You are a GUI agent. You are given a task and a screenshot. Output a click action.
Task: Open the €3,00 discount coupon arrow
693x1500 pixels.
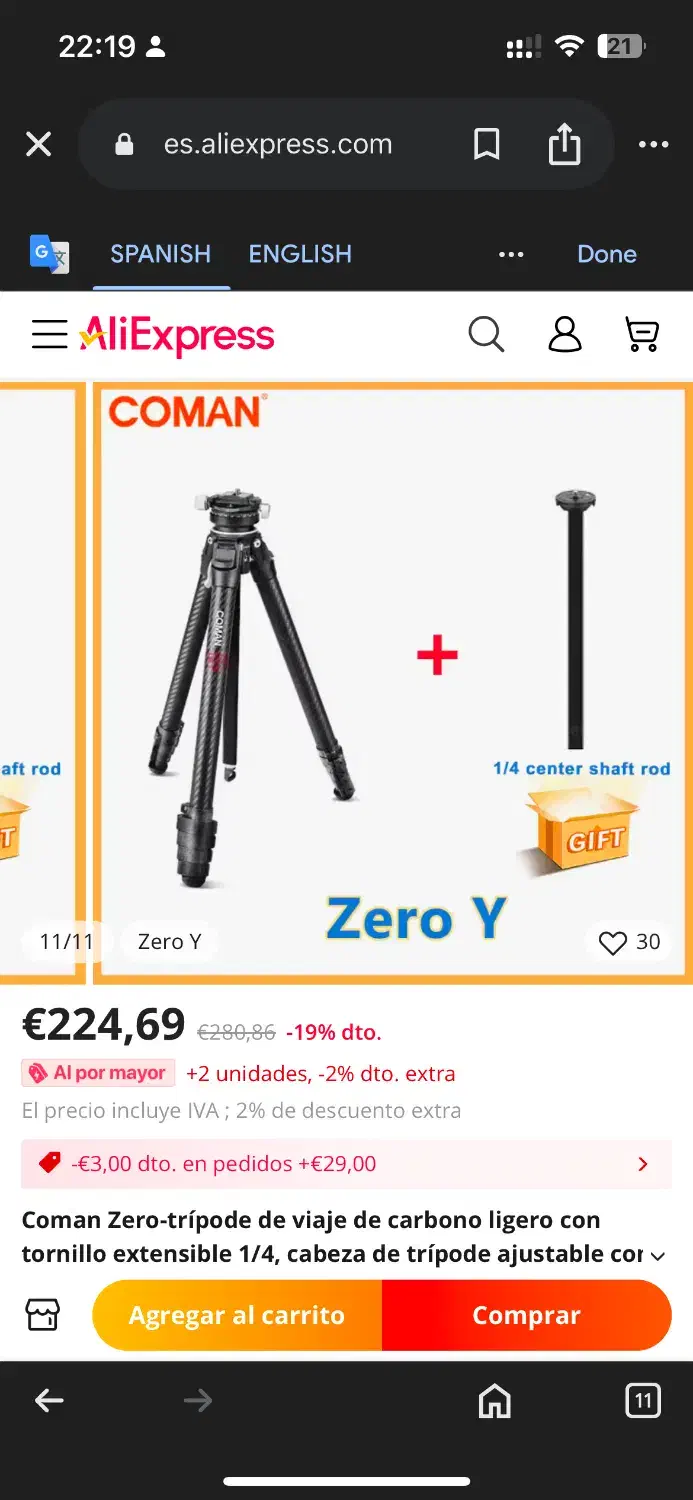pyautogui.click(x=643, y=1164)
